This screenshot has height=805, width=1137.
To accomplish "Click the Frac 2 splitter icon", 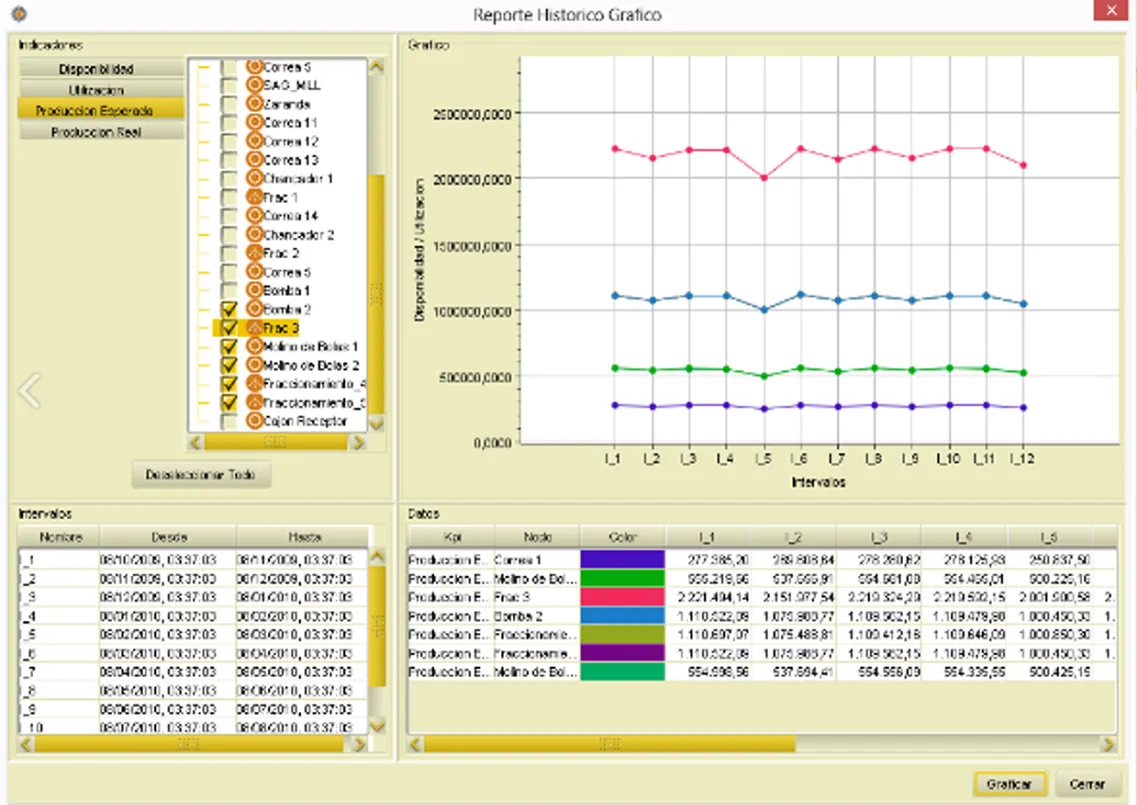I will point(254,252).
